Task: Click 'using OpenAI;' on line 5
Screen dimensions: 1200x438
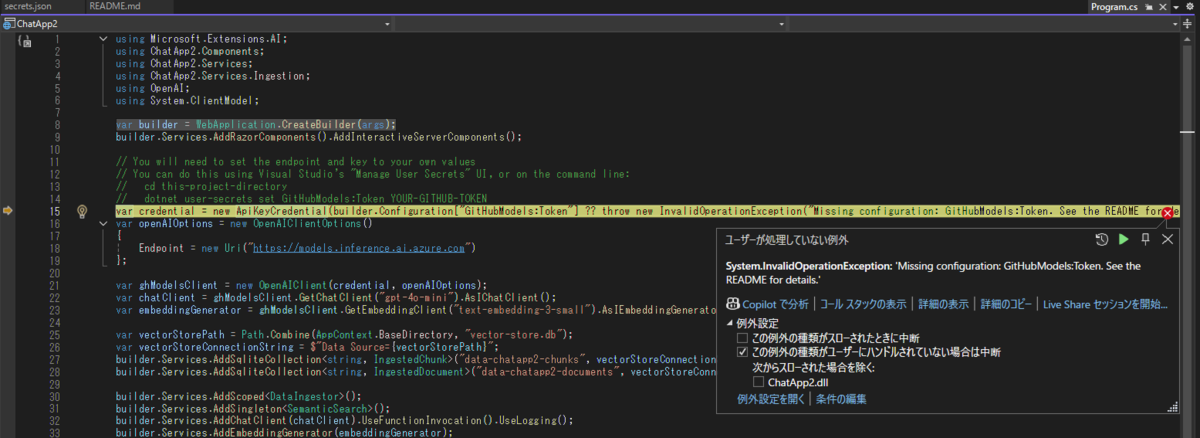Action: [150, 87]
